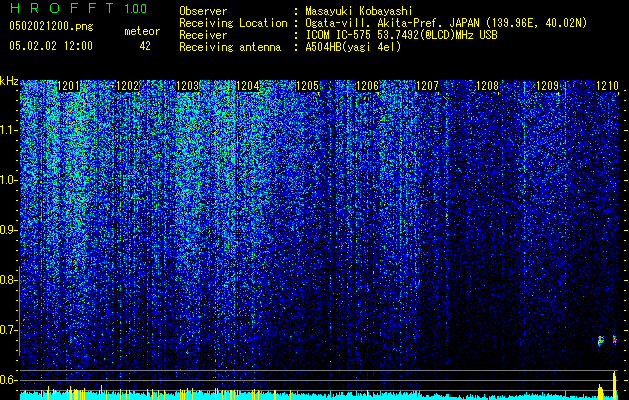Click the 1202 time marker
This screenshot has height=400, width=629.
point(128,86)
